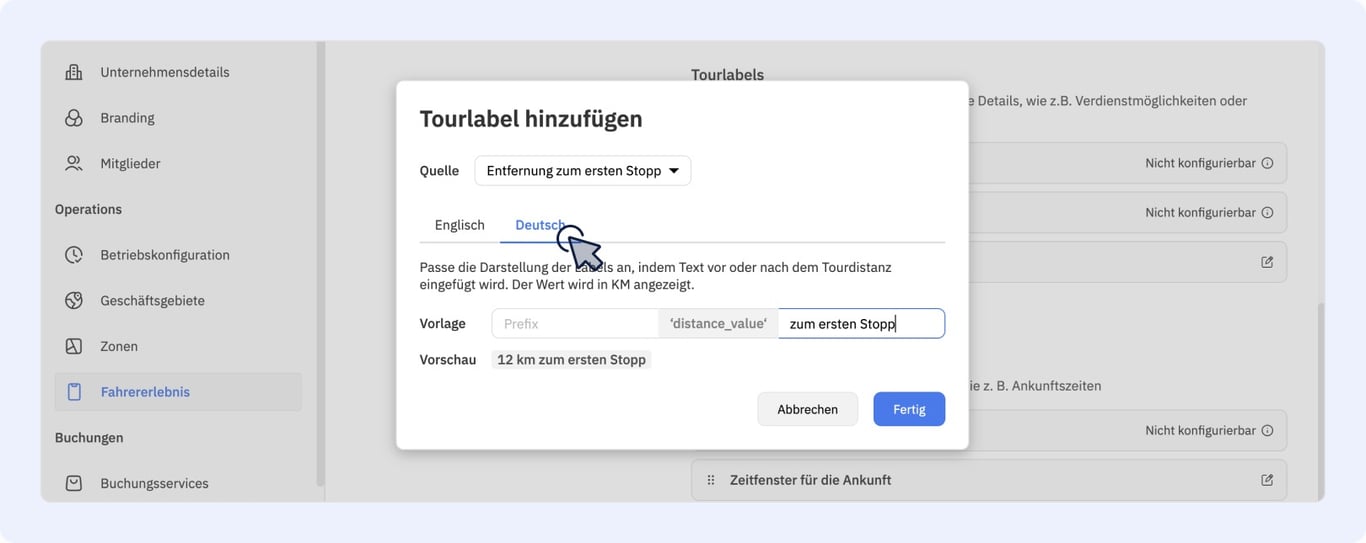This screenshot has height=543, width=1366.
Task: Click the Unternehmensdetails building icon
Action: [x=74, y=72]
